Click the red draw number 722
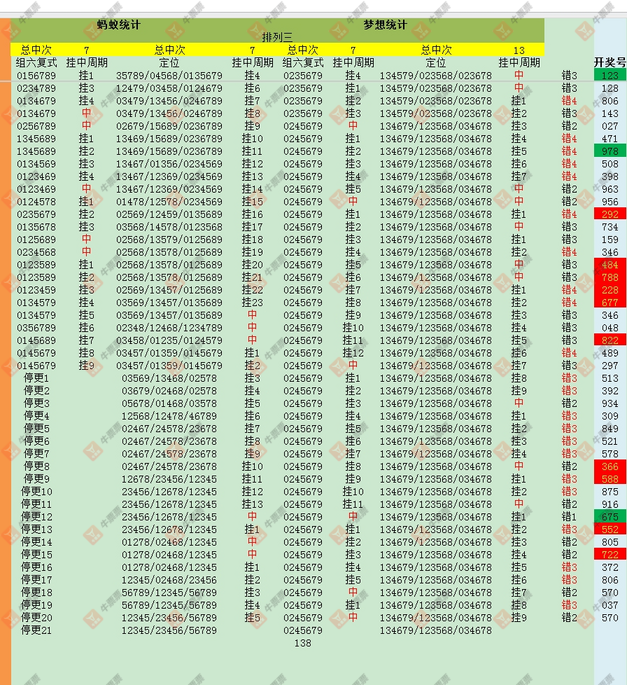 point(610,554)
